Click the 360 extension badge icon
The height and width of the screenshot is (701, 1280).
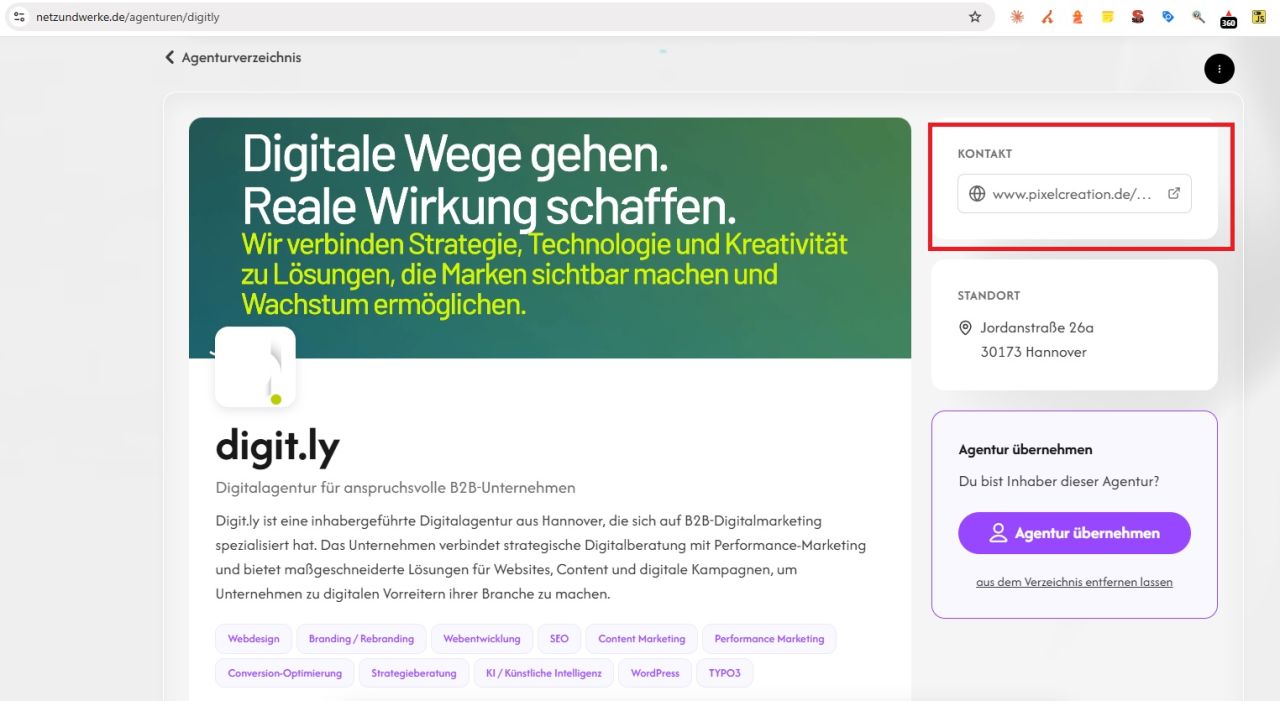1228,18
